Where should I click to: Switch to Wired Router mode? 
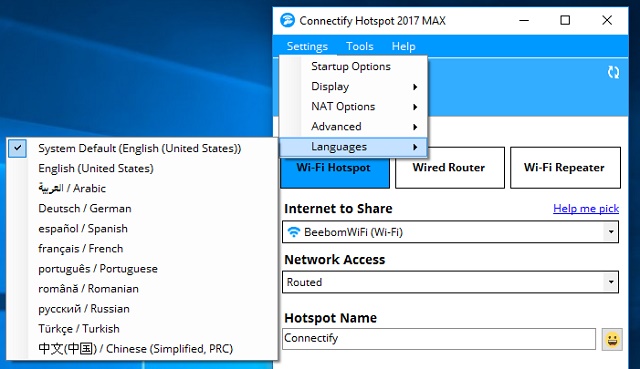[449, 168]
